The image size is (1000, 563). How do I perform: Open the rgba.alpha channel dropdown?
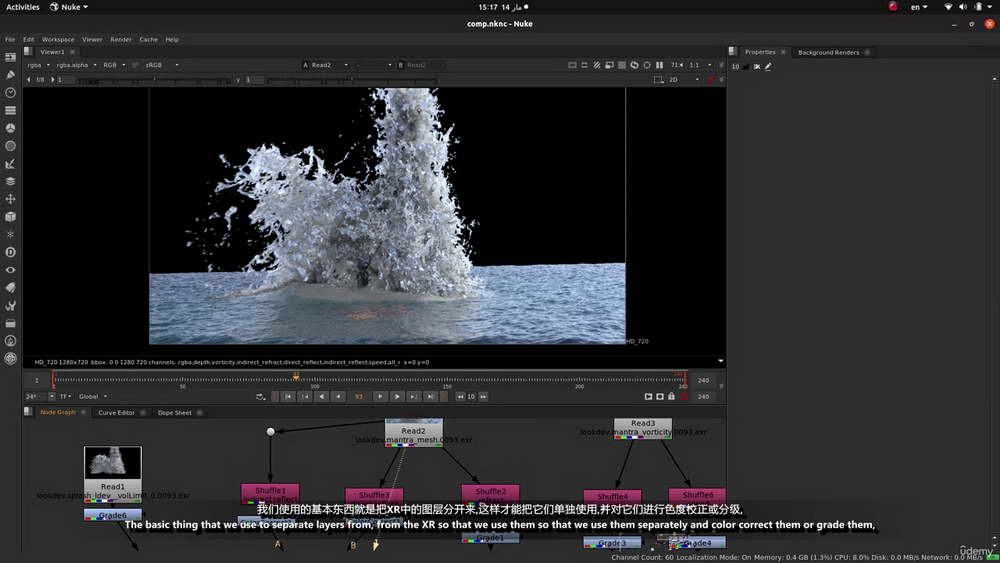point(76,65)
